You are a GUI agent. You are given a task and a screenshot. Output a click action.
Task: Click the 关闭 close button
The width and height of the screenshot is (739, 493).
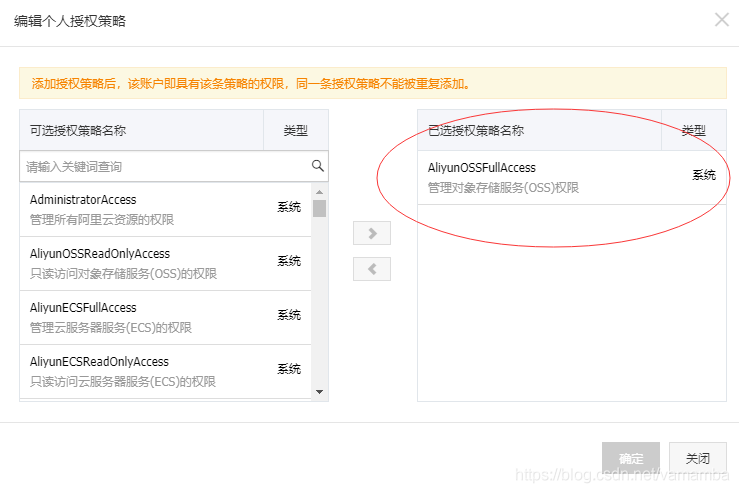[698, 458]
